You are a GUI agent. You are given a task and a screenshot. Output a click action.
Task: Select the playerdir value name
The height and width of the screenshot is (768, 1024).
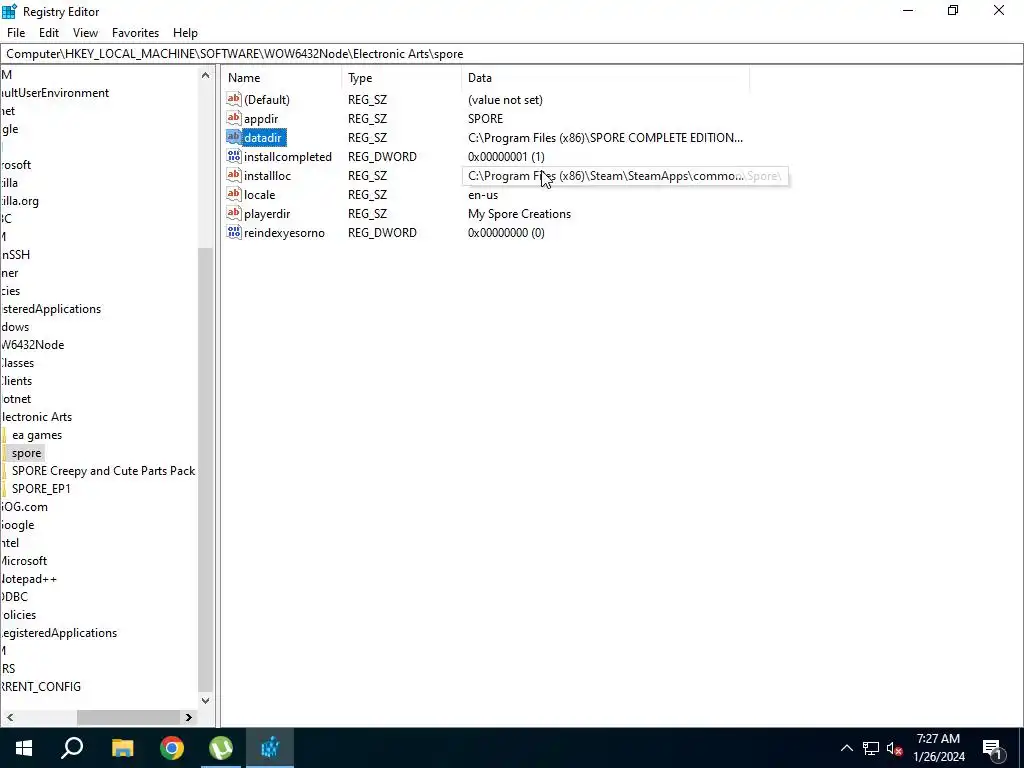click(x=266, y=214)
